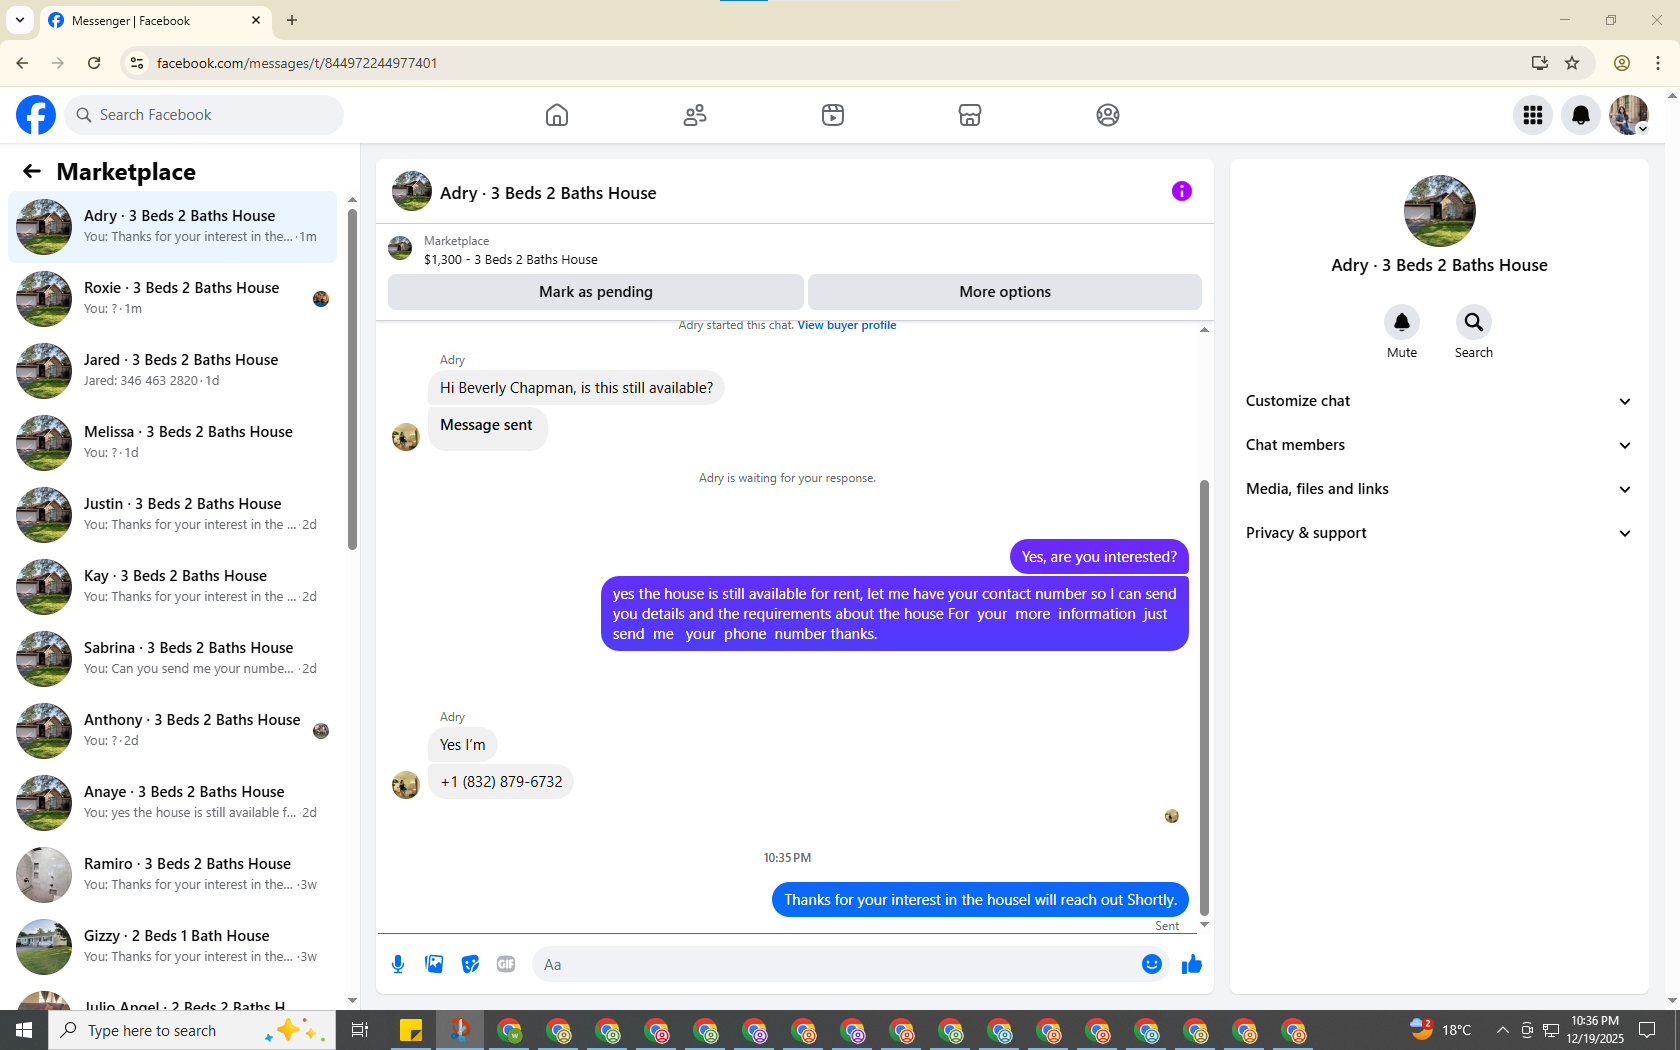
Task: Open View buyer profile link
Action: point(847,325)
